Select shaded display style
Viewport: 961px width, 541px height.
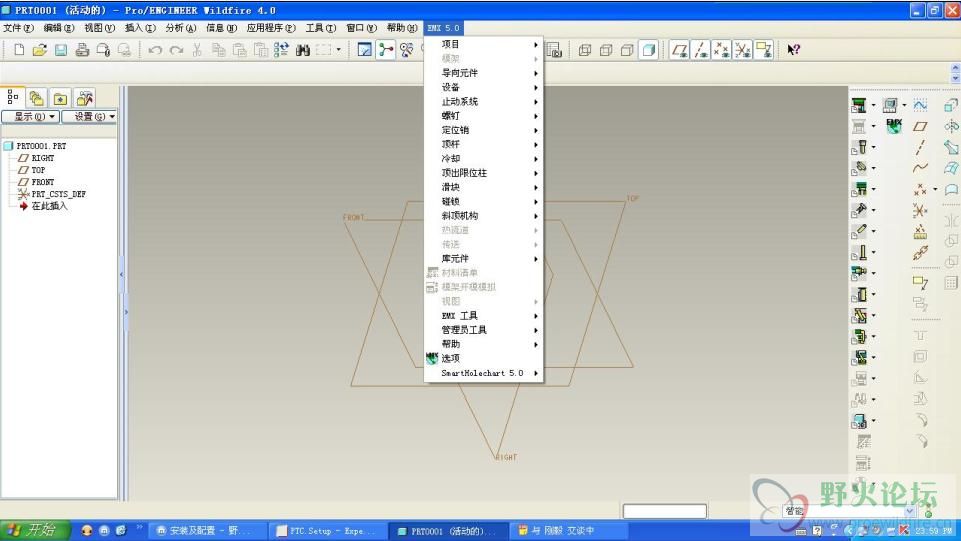[648, 50]
